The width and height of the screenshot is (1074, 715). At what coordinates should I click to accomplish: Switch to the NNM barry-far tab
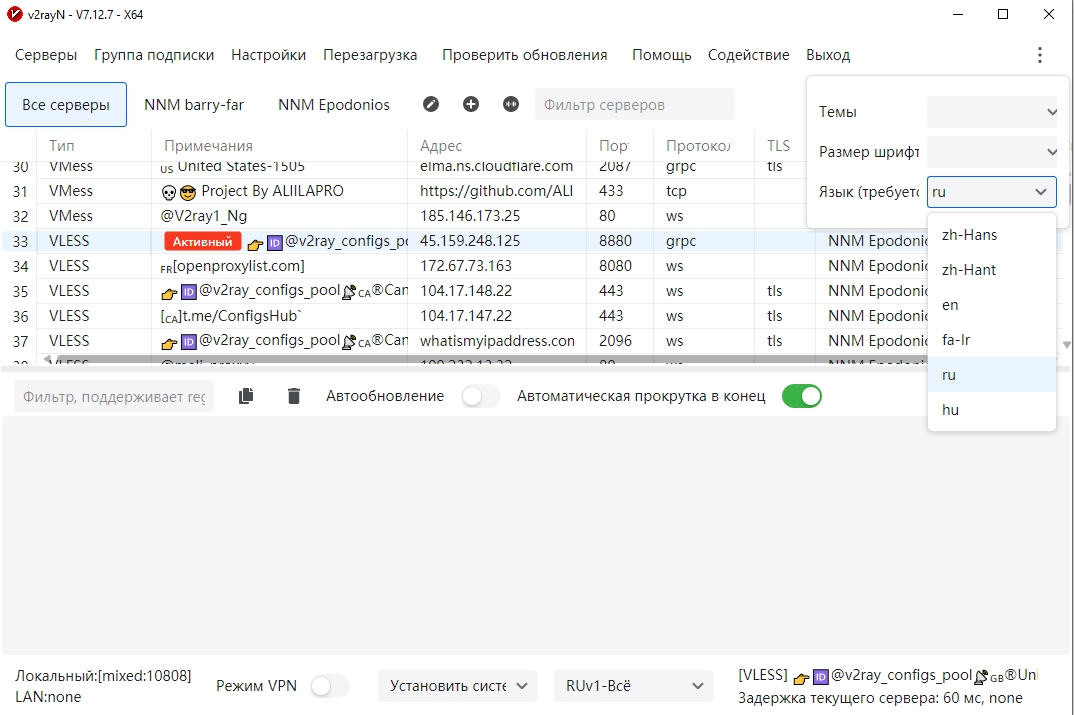[x=194, y=105]
